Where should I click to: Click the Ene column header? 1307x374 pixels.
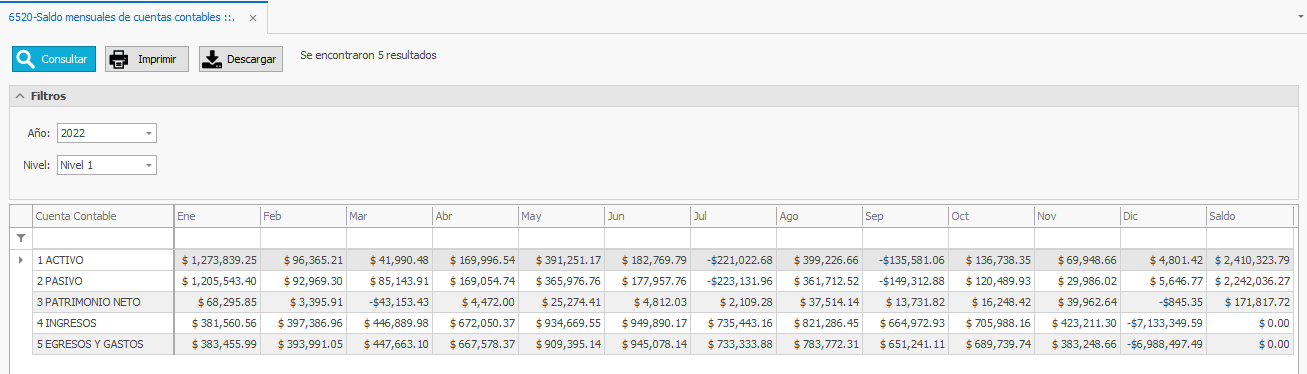click(217, 216)
